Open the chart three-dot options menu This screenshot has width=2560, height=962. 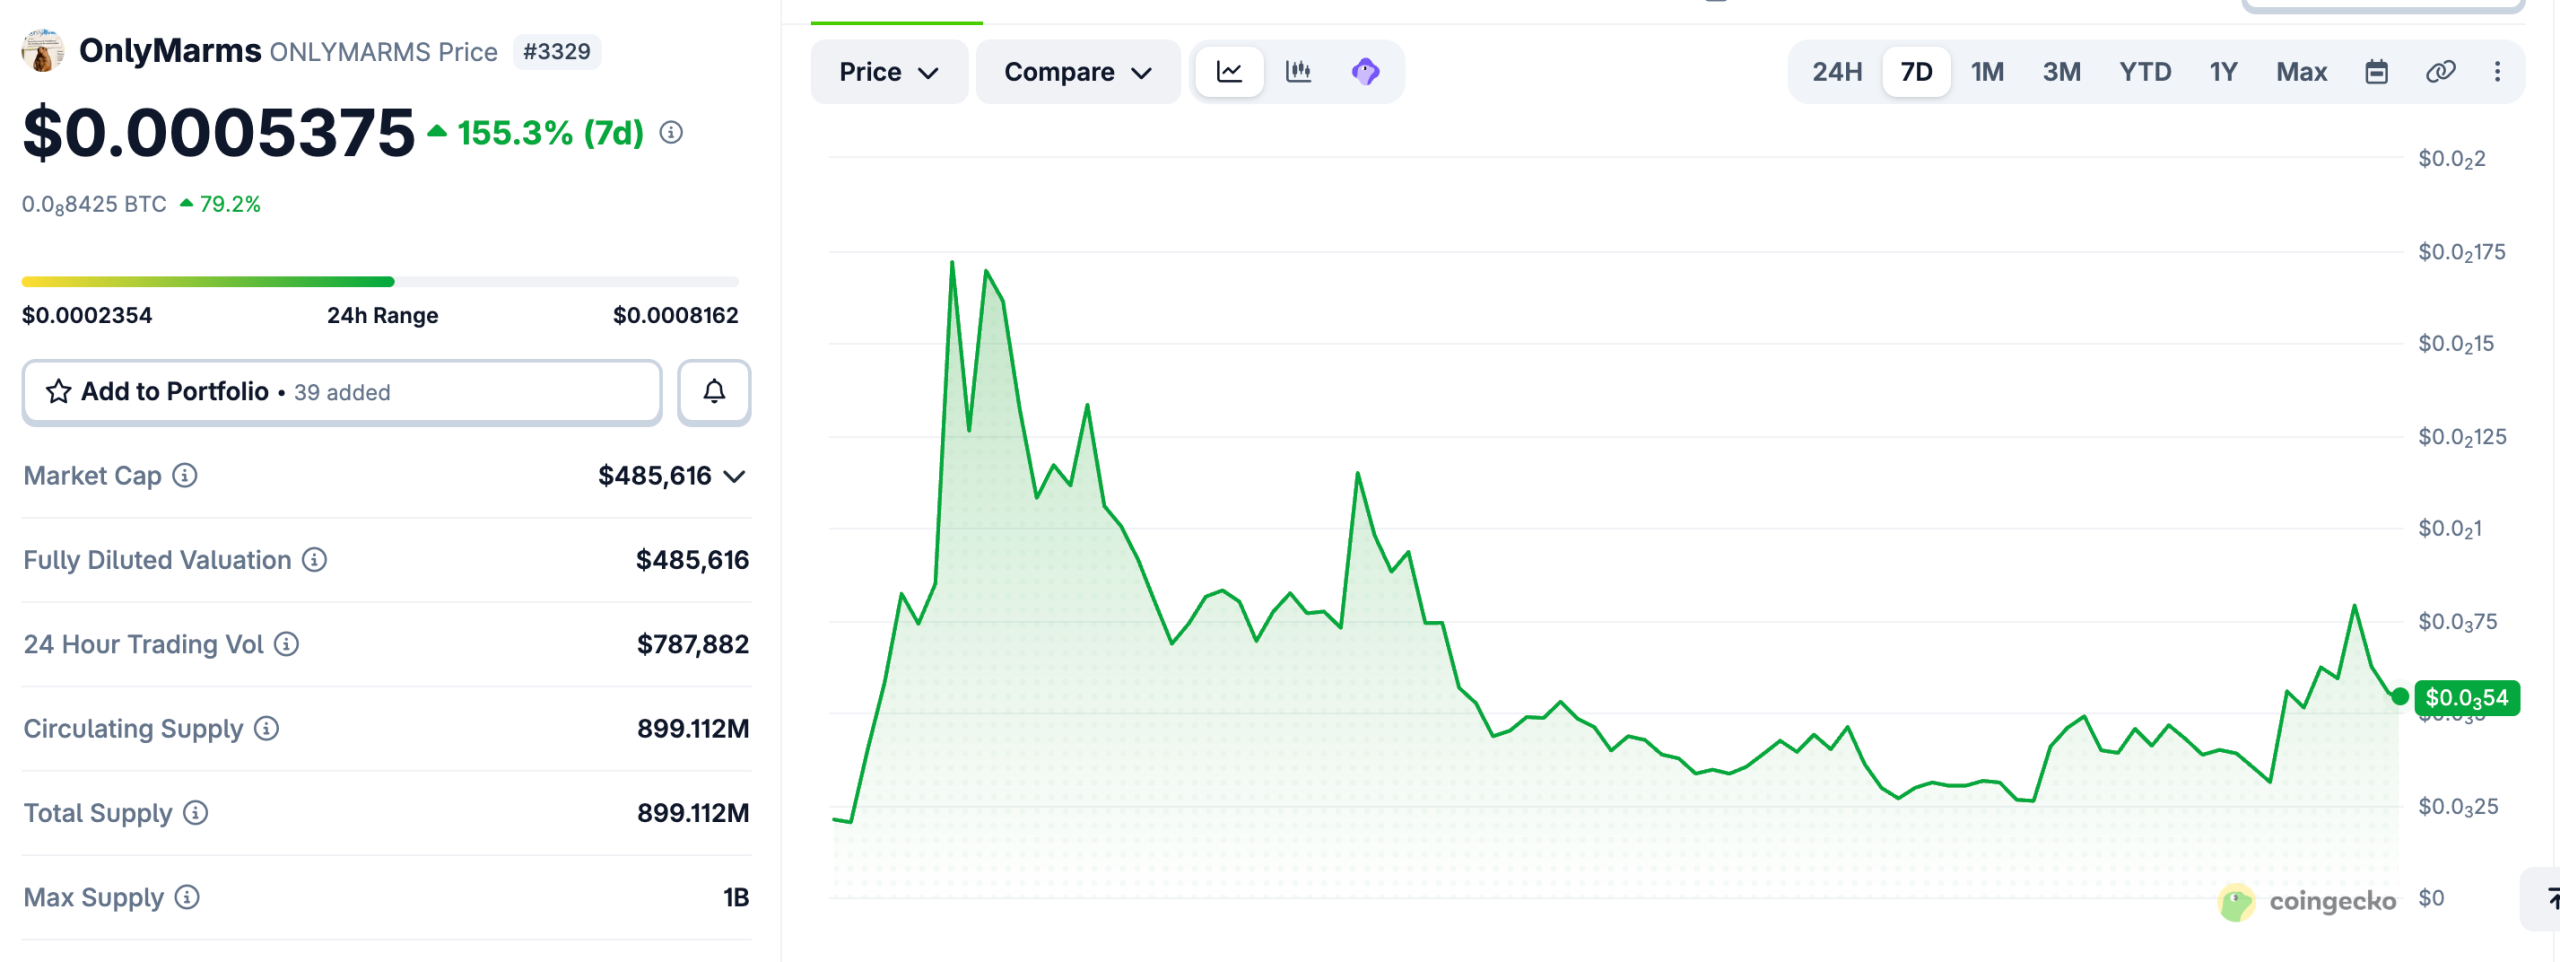(2497, 72)
